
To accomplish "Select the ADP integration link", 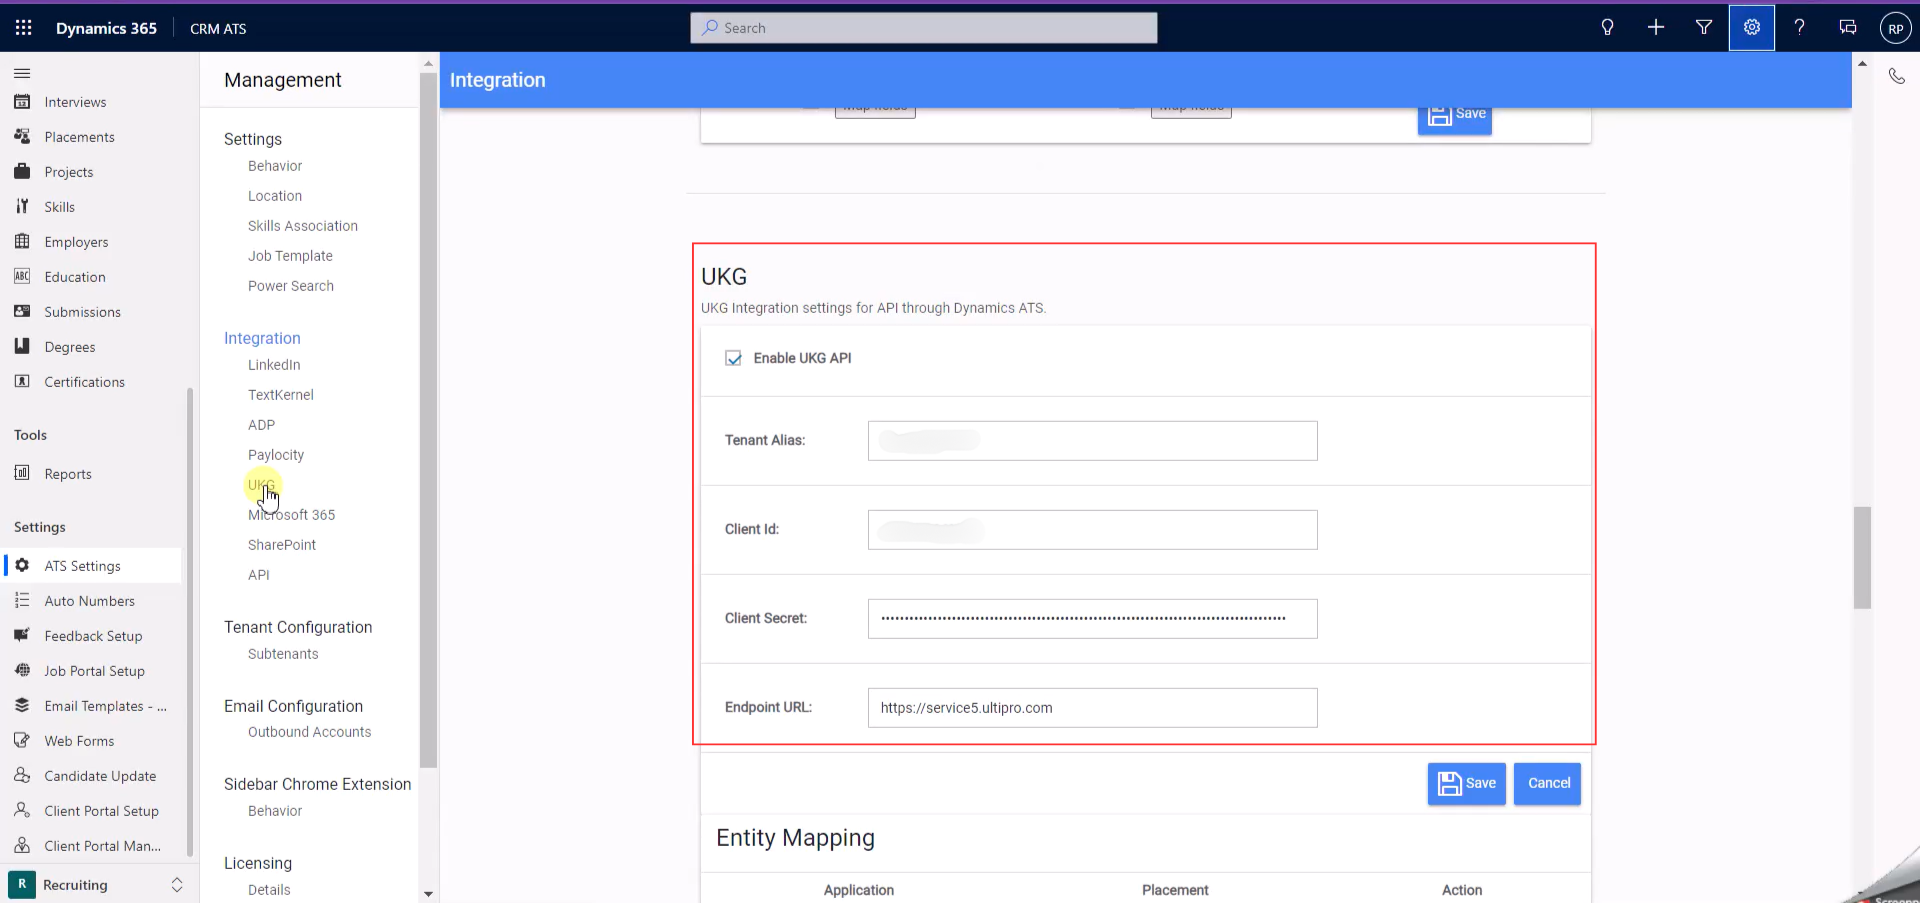I will (x=261, y=425).
